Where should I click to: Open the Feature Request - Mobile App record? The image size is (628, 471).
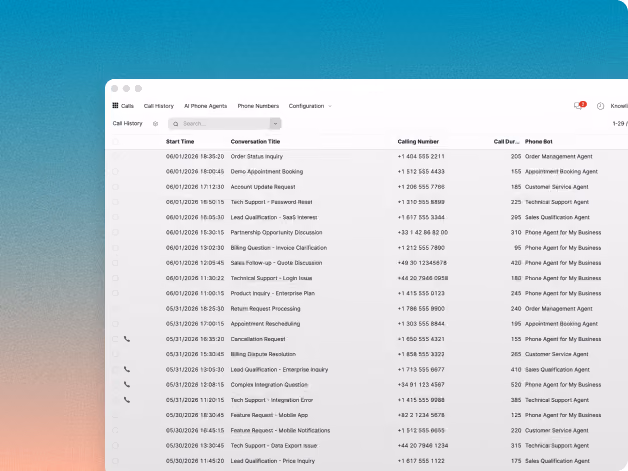click(x=269, y=415)
